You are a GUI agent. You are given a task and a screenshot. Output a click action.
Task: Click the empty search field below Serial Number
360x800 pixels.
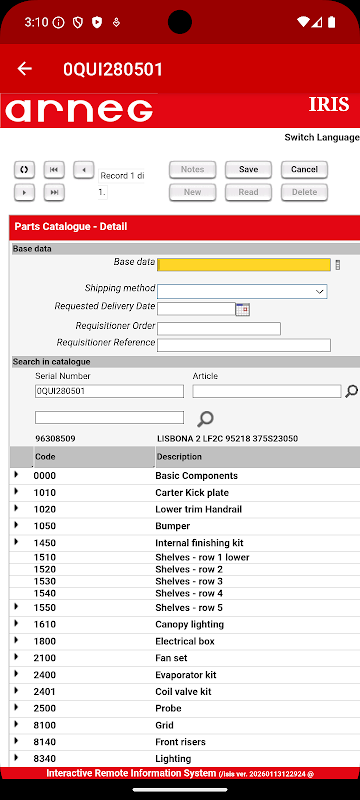coord(109,417)
